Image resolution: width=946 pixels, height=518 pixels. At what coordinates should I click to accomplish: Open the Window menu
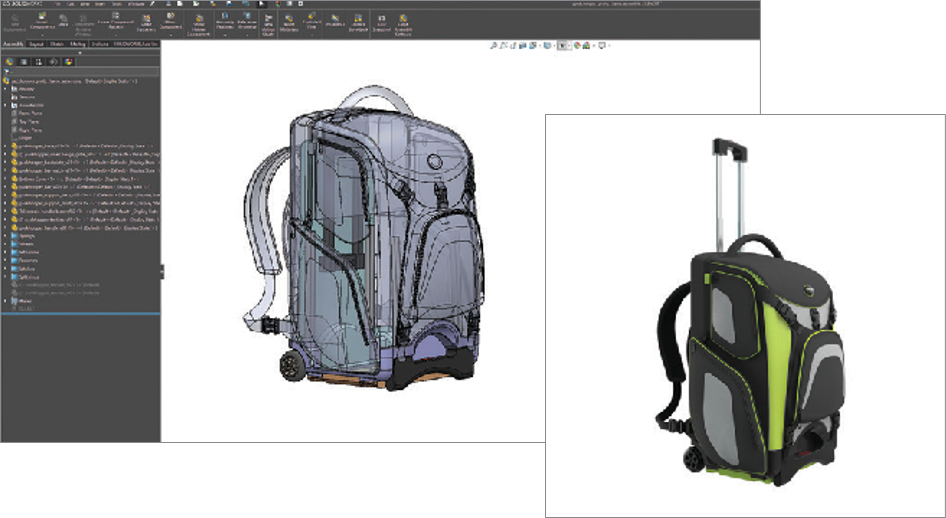coord(136,4)
